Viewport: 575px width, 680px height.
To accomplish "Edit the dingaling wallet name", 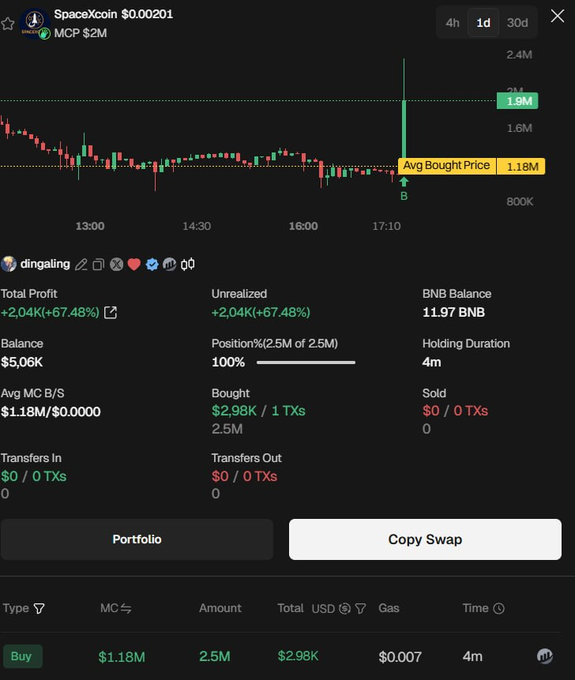I will pyautogui.click(x=81, y=264).
